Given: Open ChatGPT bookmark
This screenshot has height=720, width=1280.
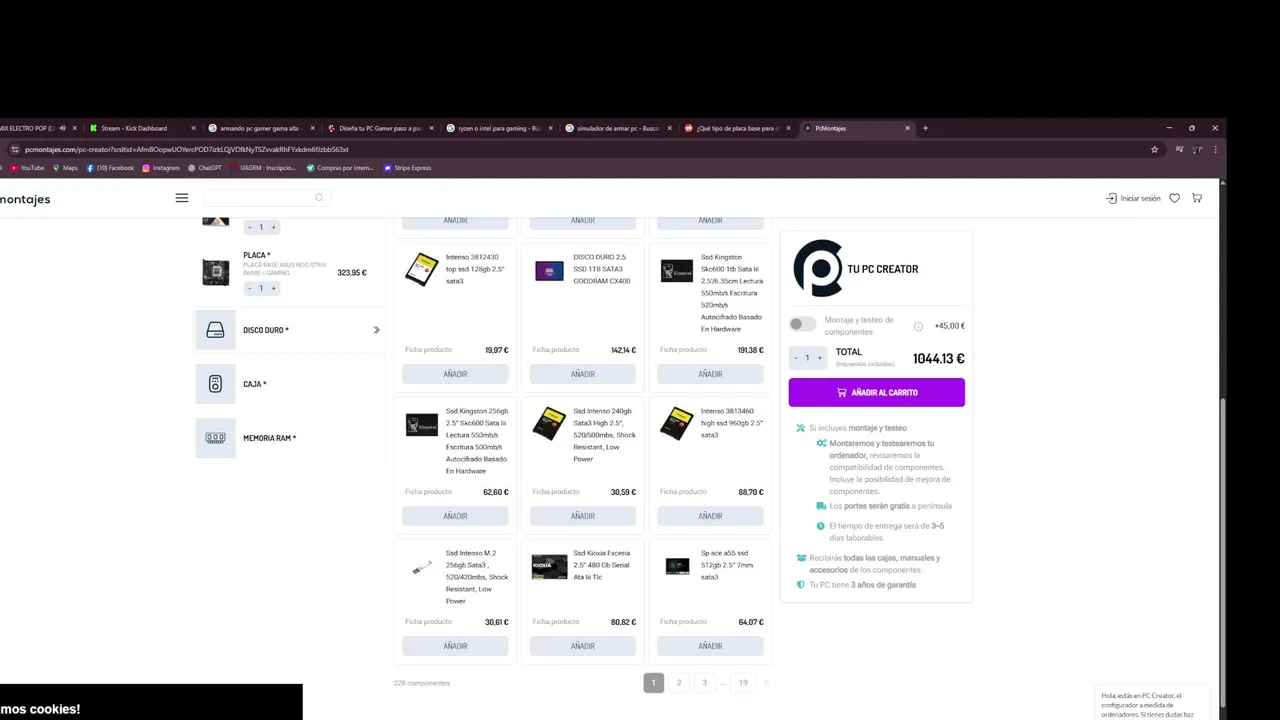Looking at the screenshot, I should pyautogui.click(x=205, y=168).
